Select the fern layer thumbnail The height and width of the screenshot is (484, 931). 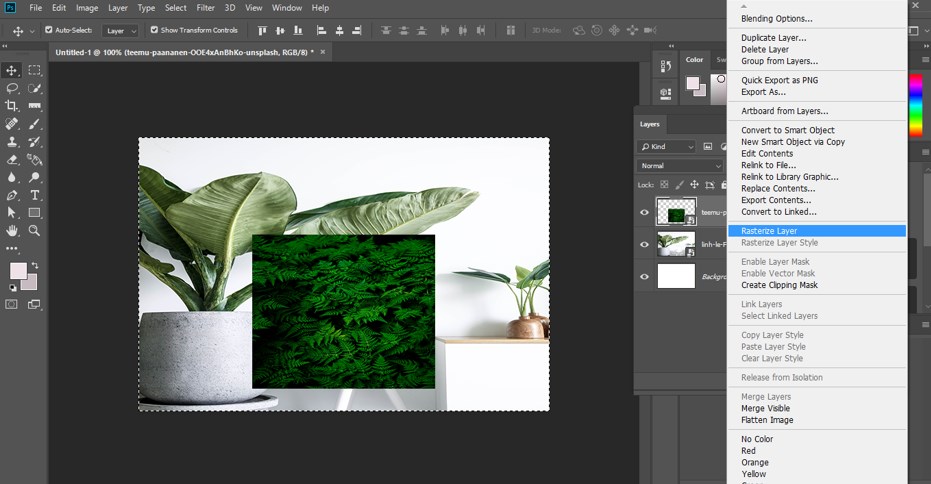(675, 212)
